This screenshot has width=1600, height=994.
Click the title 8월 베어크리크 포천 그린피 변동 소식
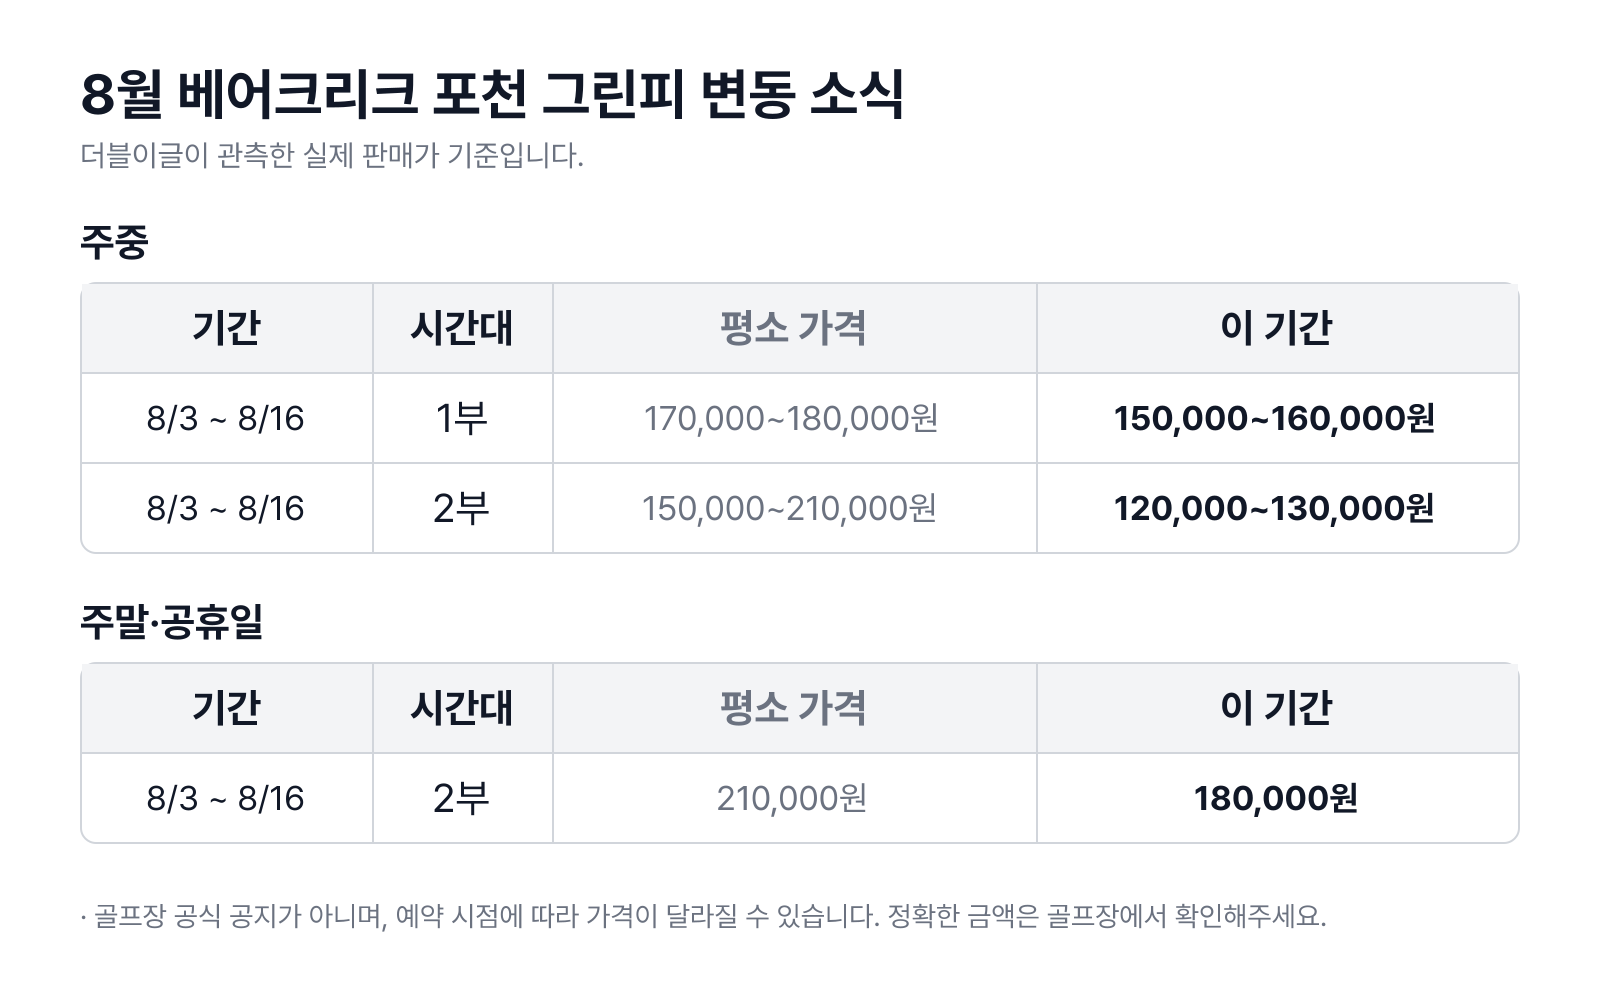(x=492, y=95)
